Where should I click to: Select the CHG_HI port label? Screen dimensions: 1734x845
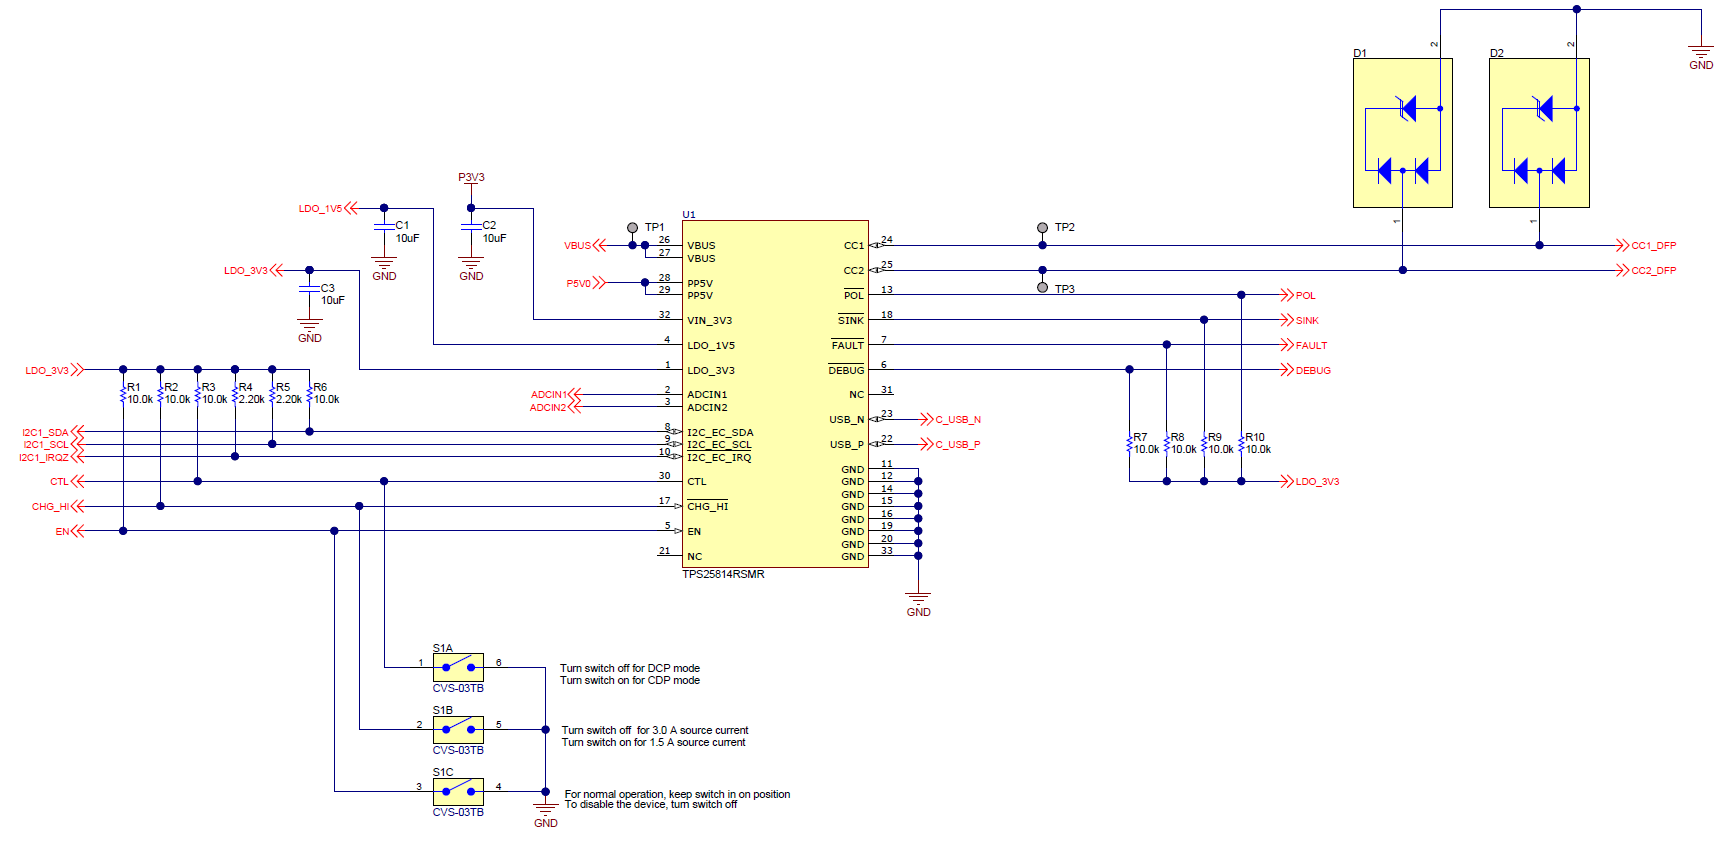click(x=50, y=507)
